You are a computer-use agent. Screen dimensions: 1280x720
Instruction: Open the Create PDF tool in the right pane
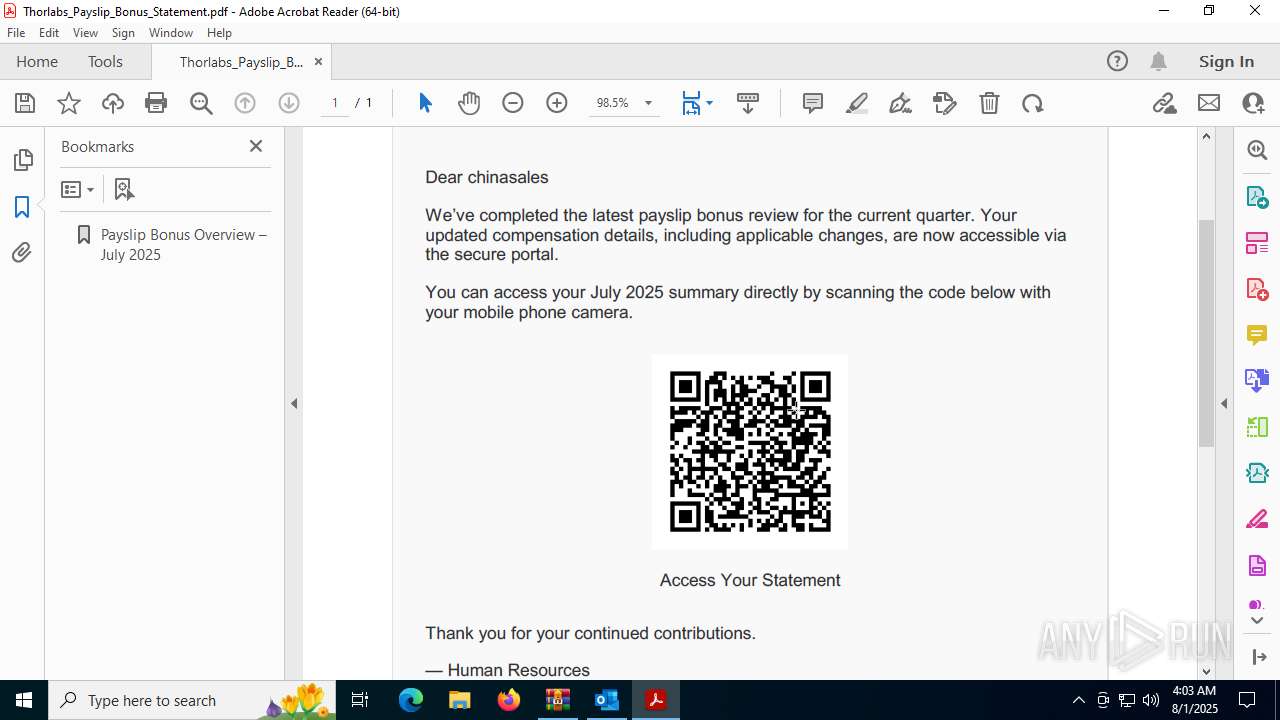1257,289
